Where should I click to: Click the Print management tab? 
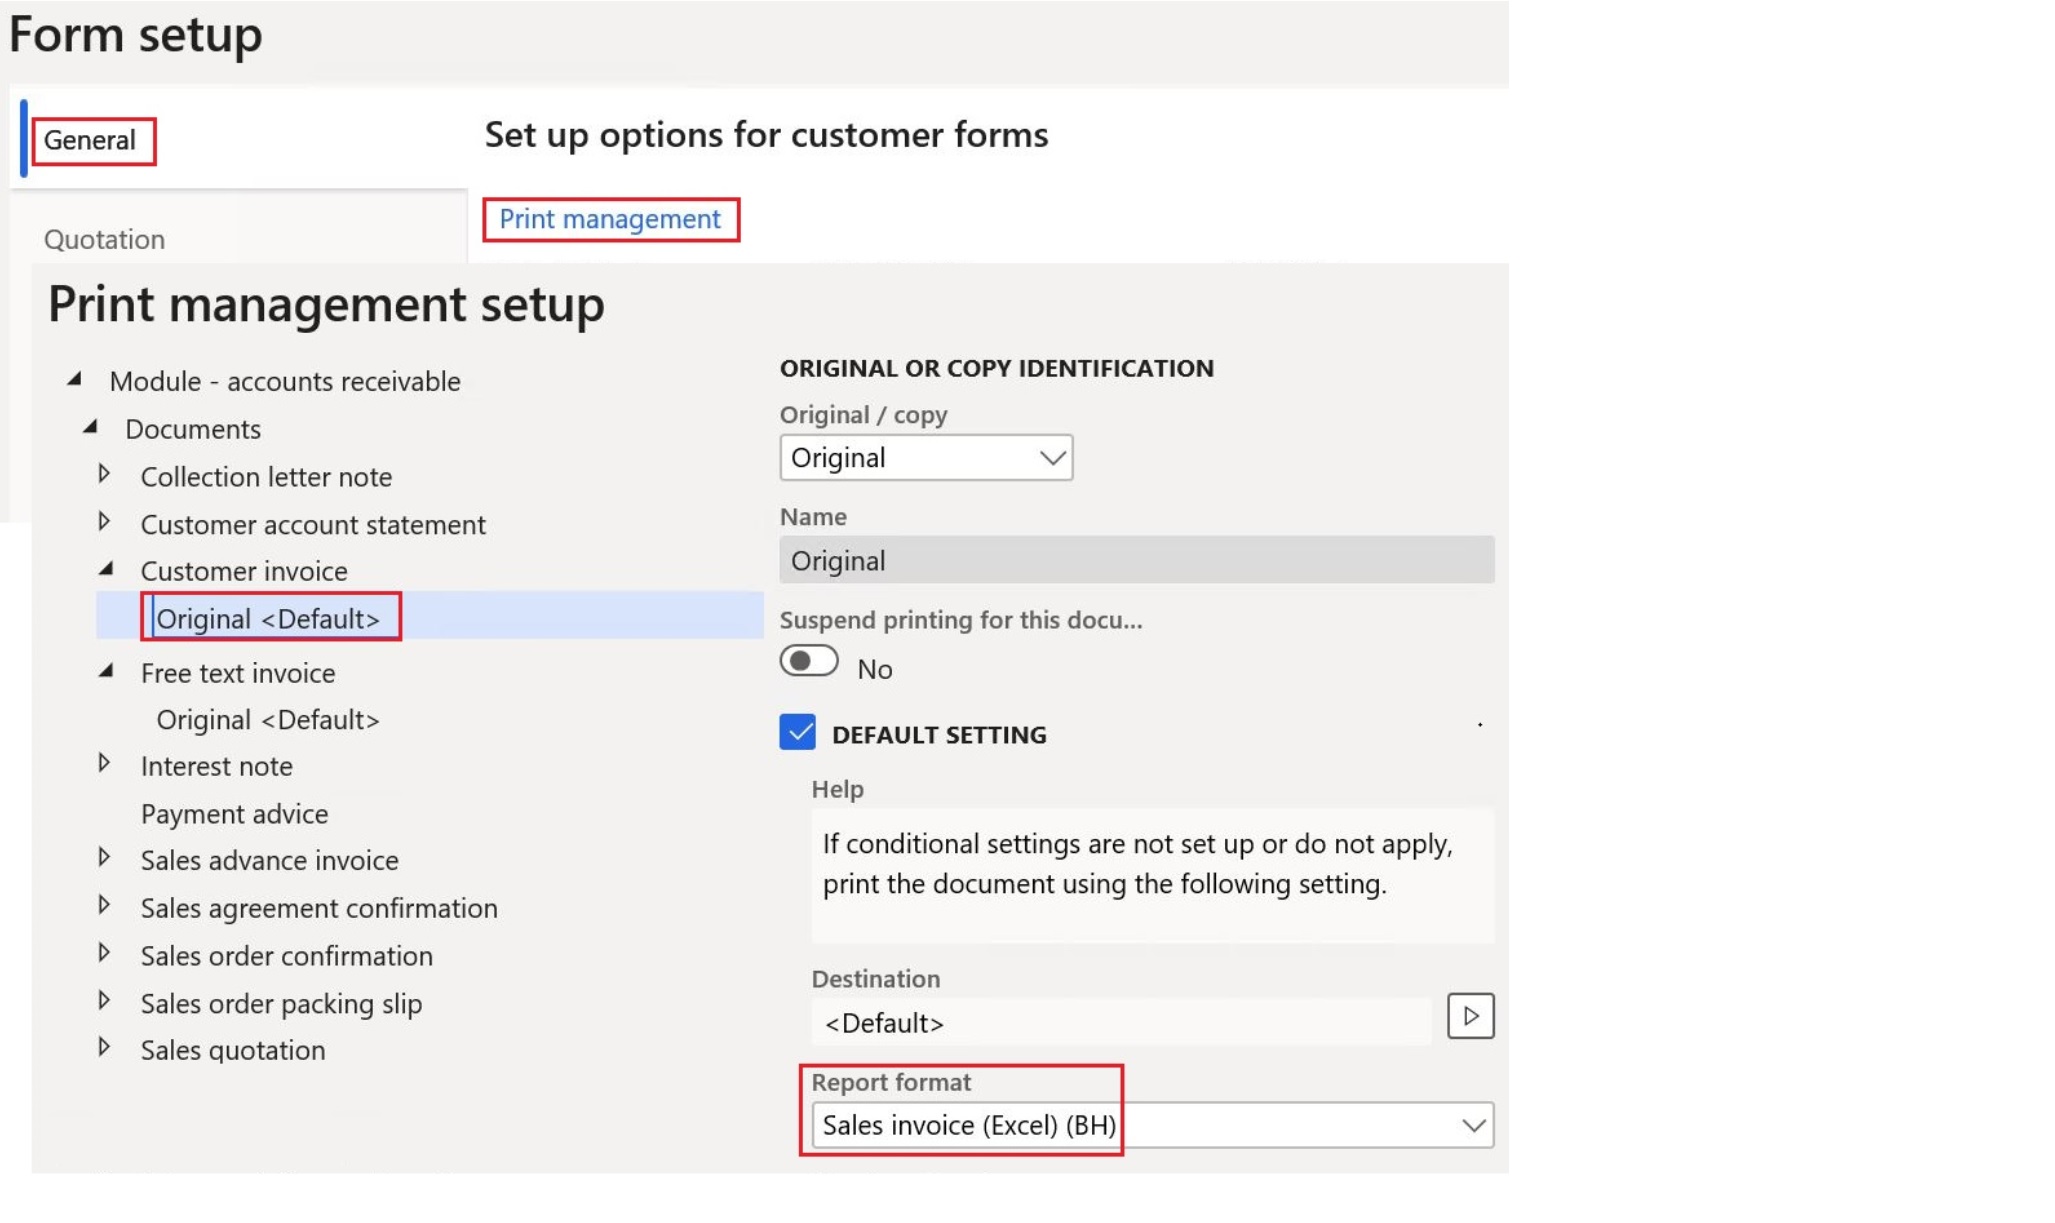tap(608, 217)
